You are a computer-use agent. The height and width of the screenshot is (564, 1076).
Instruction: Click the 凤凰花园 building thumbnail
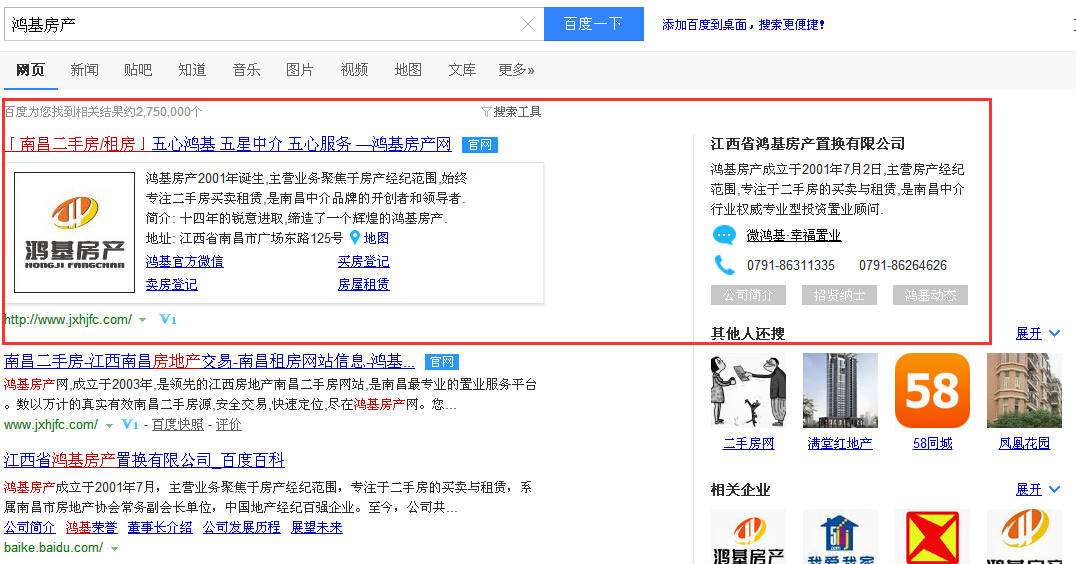[x=1025, y=391]
